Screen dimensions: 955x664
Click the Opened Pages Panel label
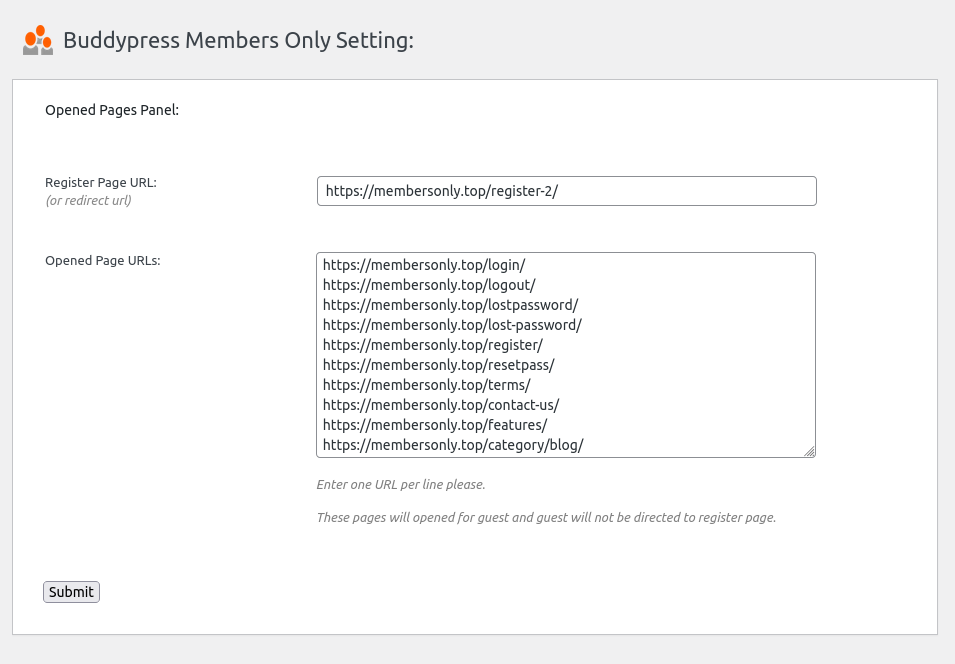[x=111, y=110]
